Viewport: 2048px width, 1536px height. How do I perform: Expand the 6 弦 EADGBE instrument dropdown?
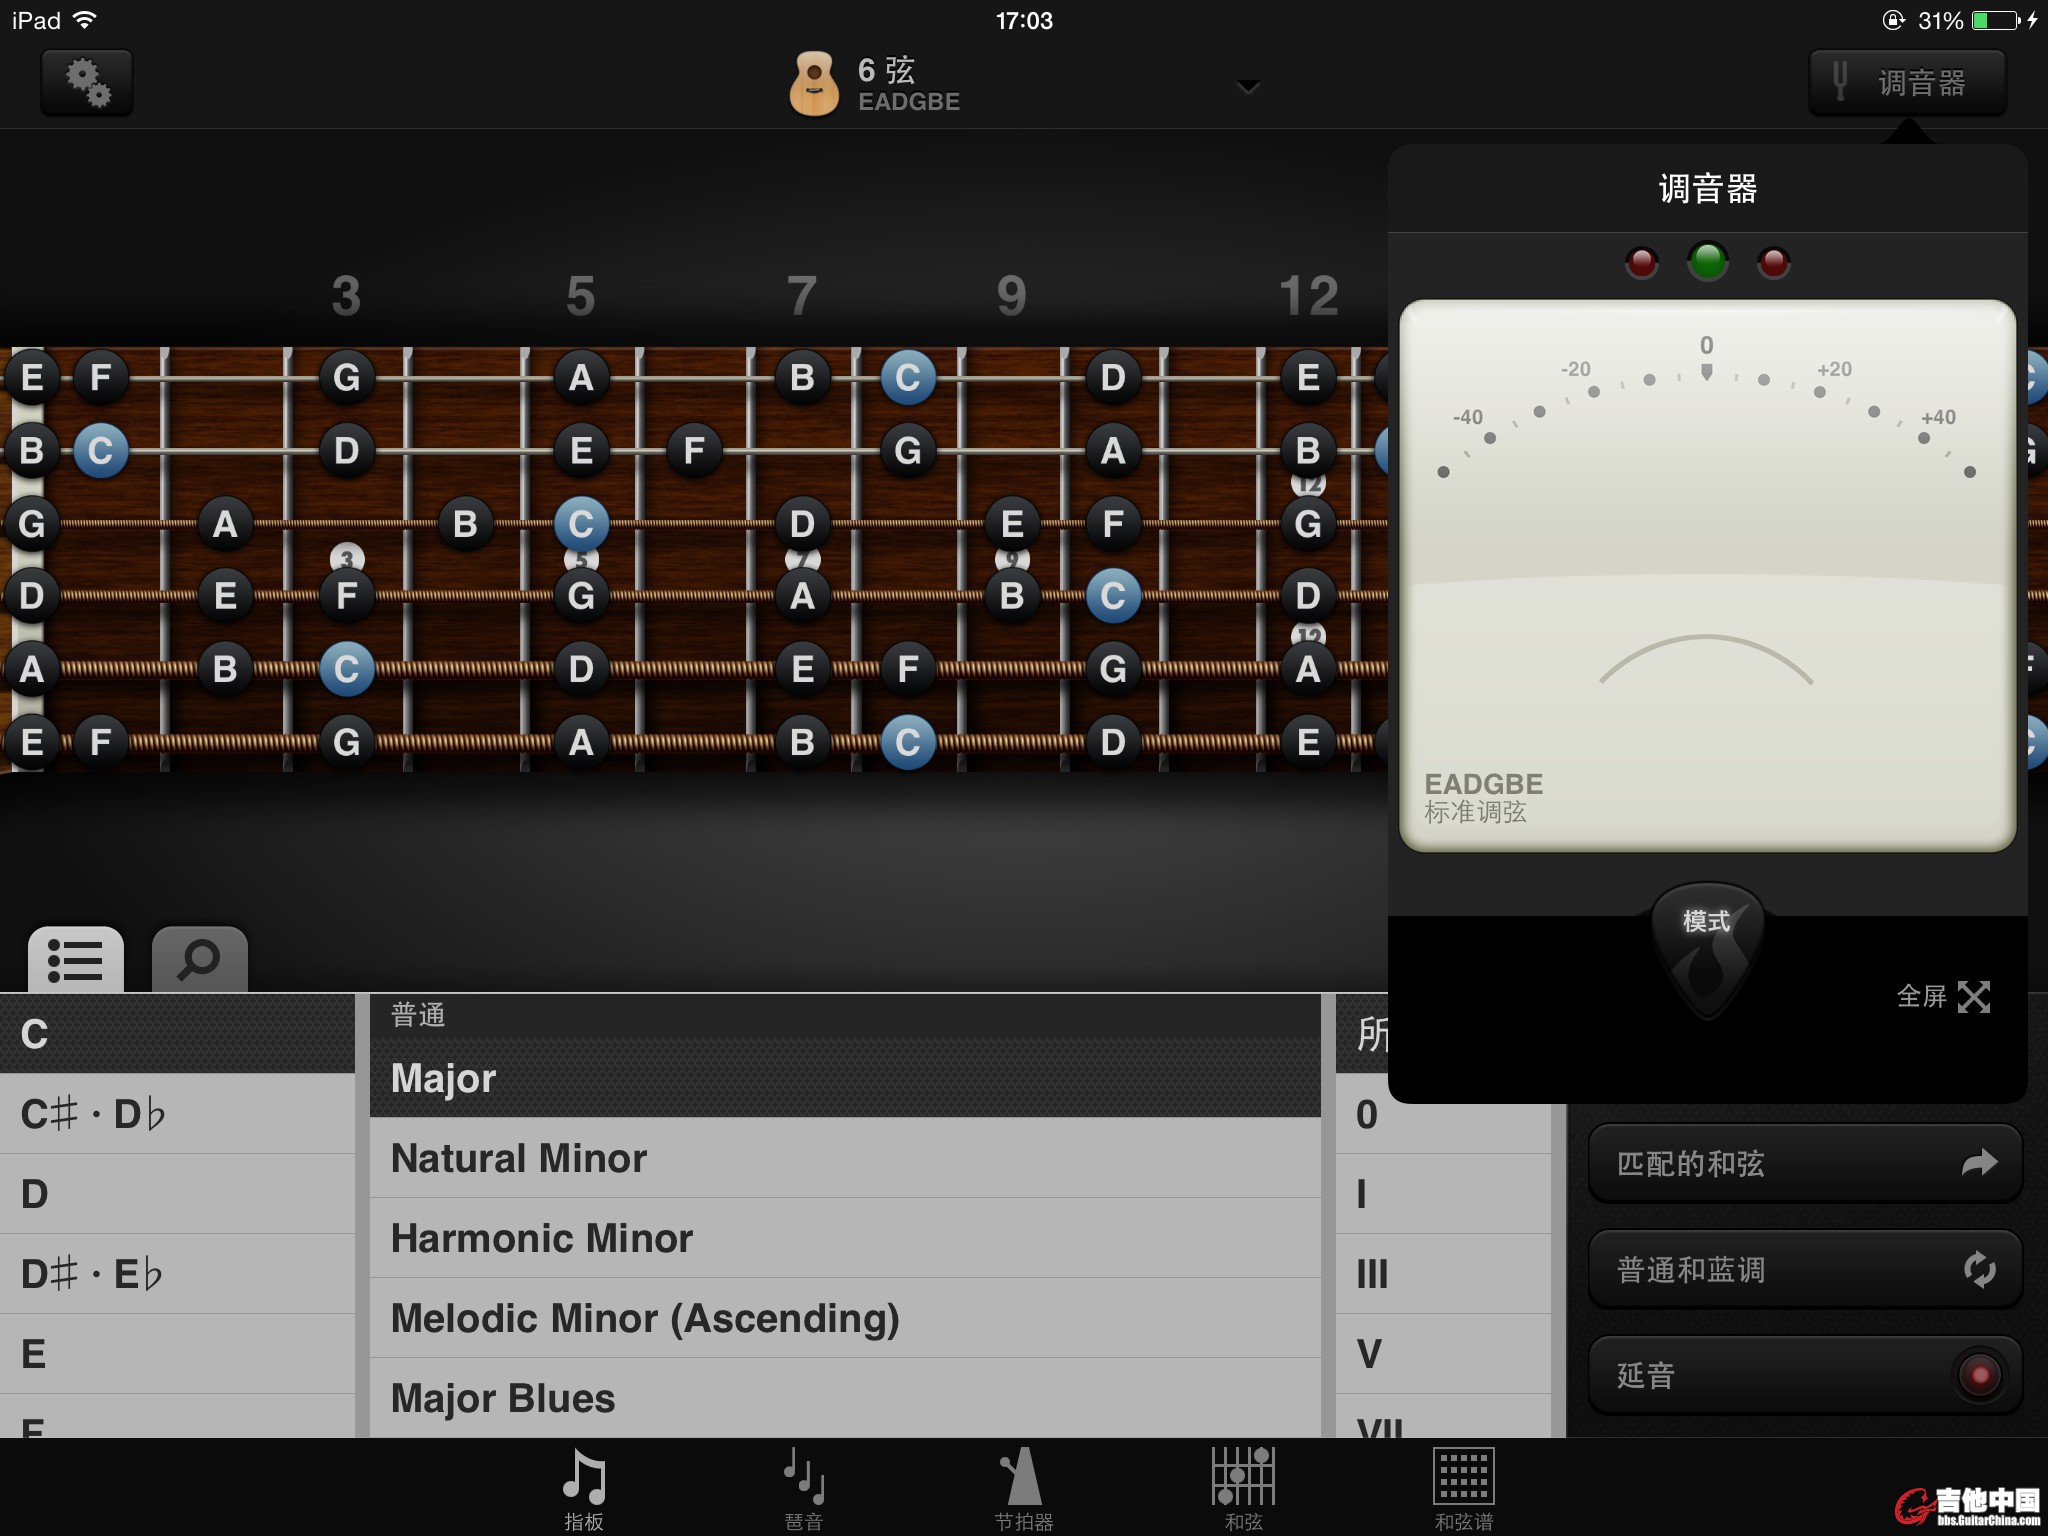(1247, 87)
